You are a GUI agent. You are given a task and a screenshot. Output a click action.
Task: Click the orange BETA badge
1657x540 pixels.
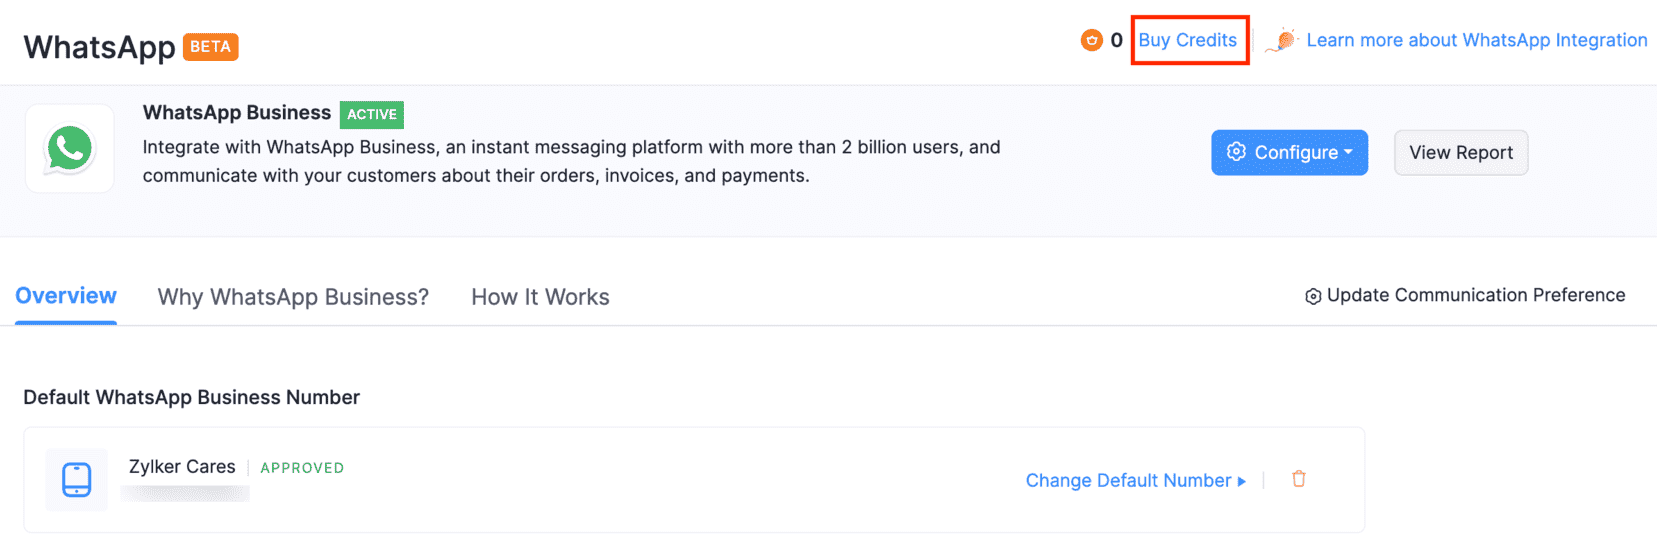210,47
